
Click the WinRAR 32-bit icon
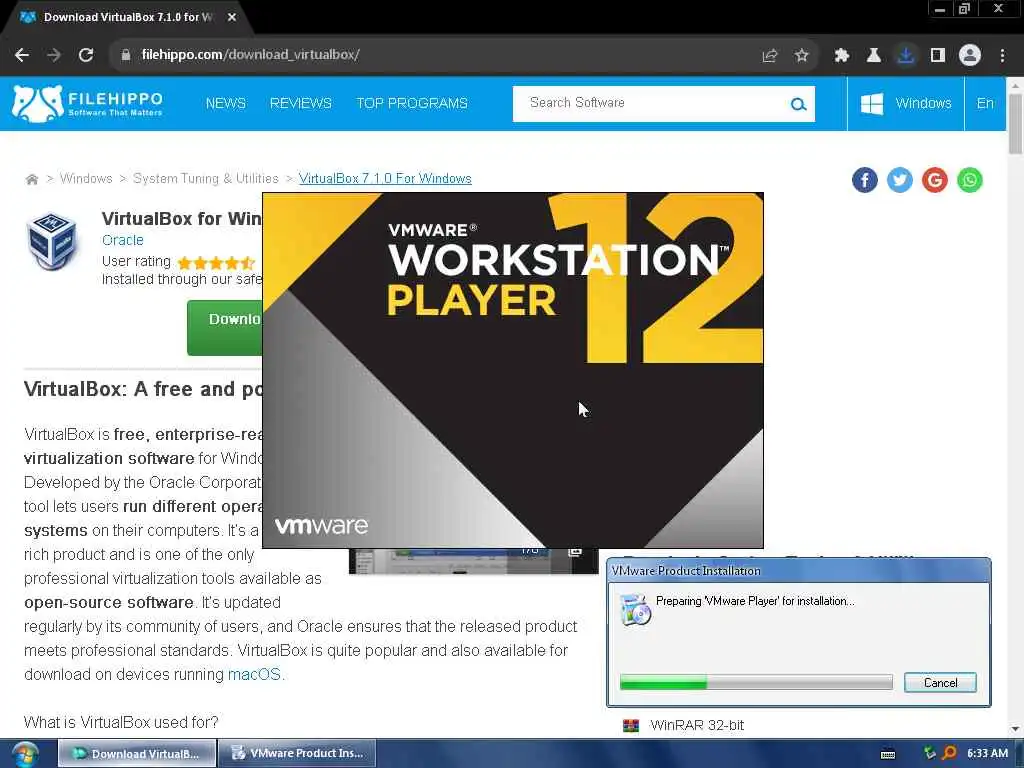pyautogui.click(x=631, y=726)
